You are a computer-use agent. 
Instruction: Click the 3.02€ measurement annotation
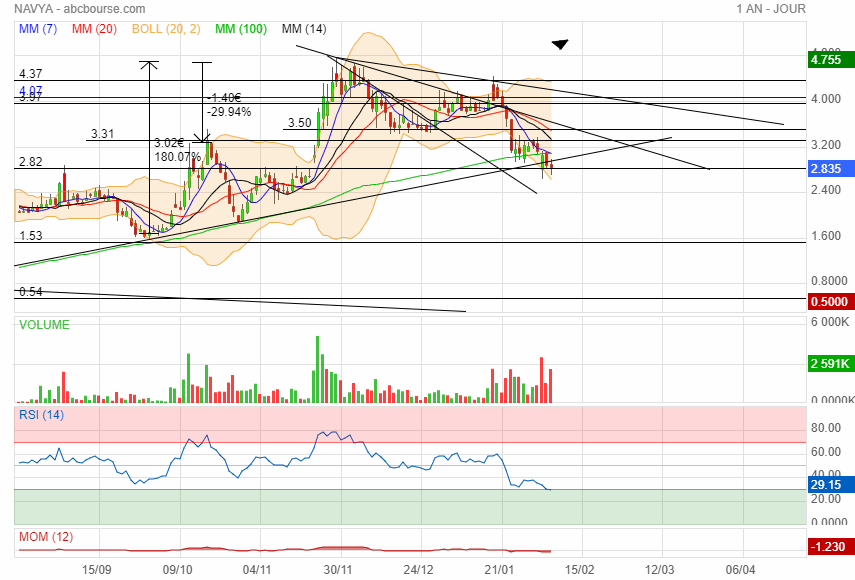(170, 143)
